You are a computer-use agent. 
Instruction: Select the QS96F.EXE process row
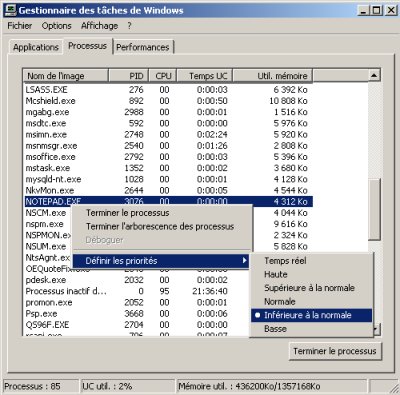point(137,325)
